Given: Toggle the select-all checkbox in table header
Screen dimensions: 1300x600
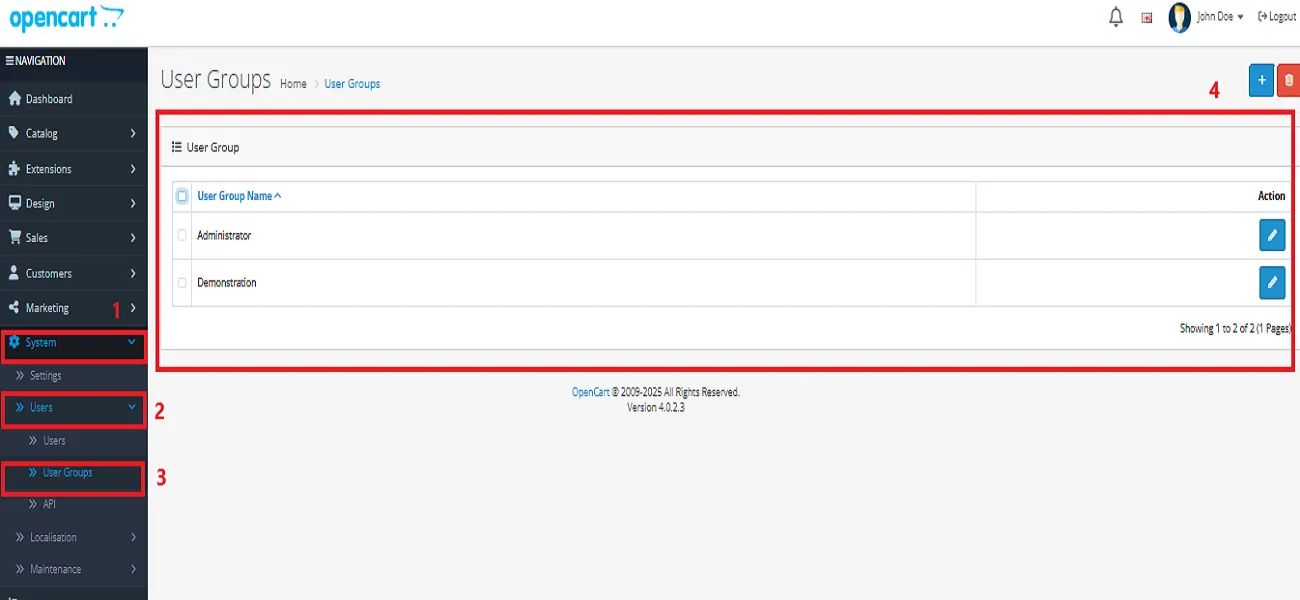Looking at the screenshot, I should coord(182,196).
